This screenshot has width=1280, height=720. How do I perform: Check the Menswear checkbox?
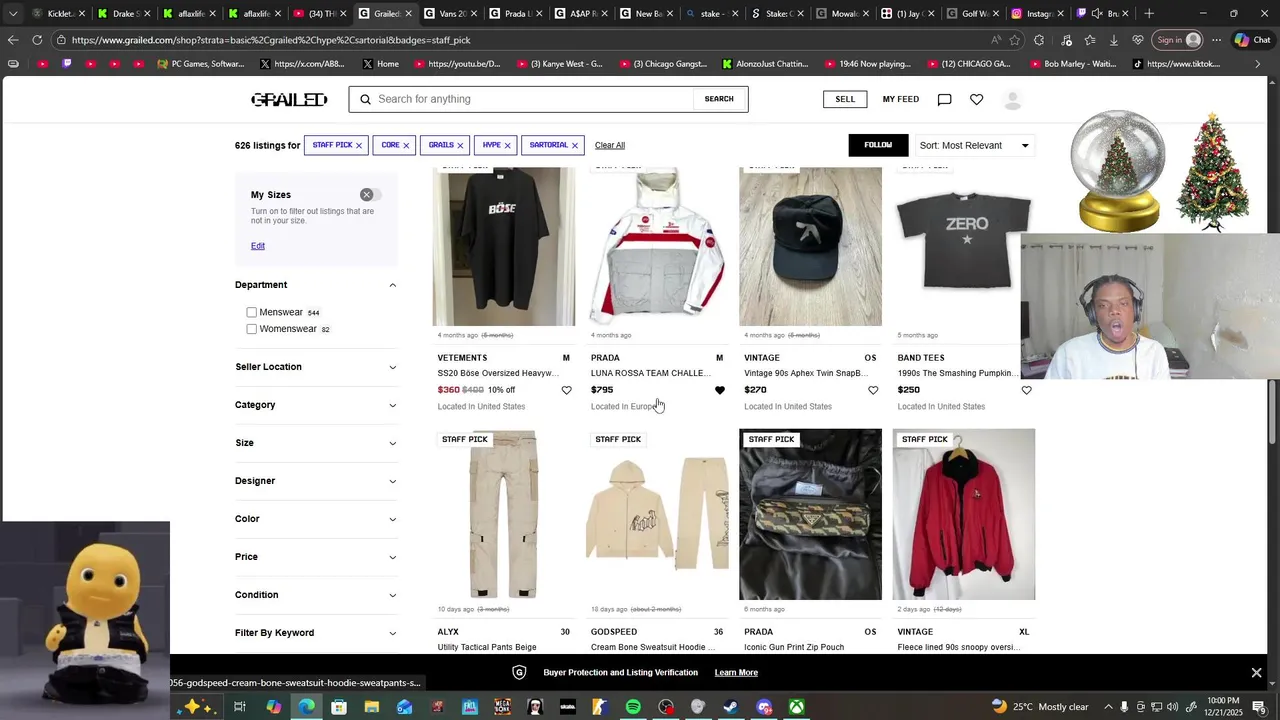coord(252,313)
